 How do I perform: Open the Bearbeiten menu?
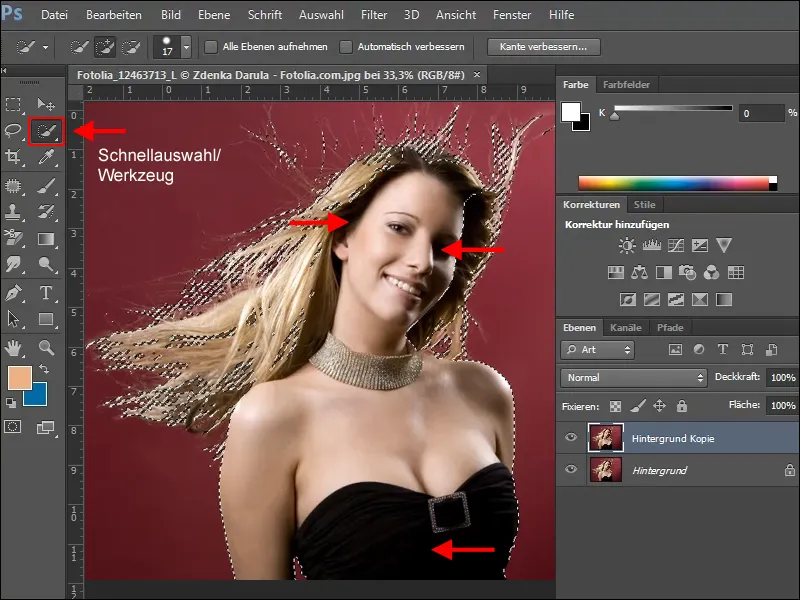click(114, 15)
